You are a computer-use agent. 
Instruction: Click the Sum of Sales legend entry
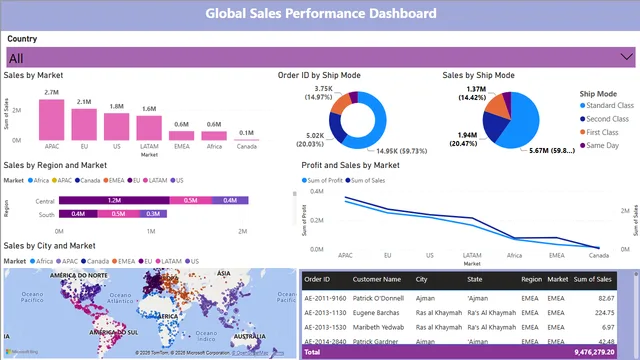click(365, 180)
